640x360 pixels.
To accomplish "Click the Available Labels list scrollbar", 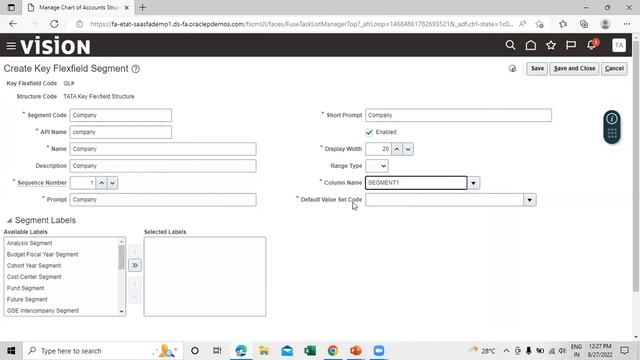I will click(121, 258).
